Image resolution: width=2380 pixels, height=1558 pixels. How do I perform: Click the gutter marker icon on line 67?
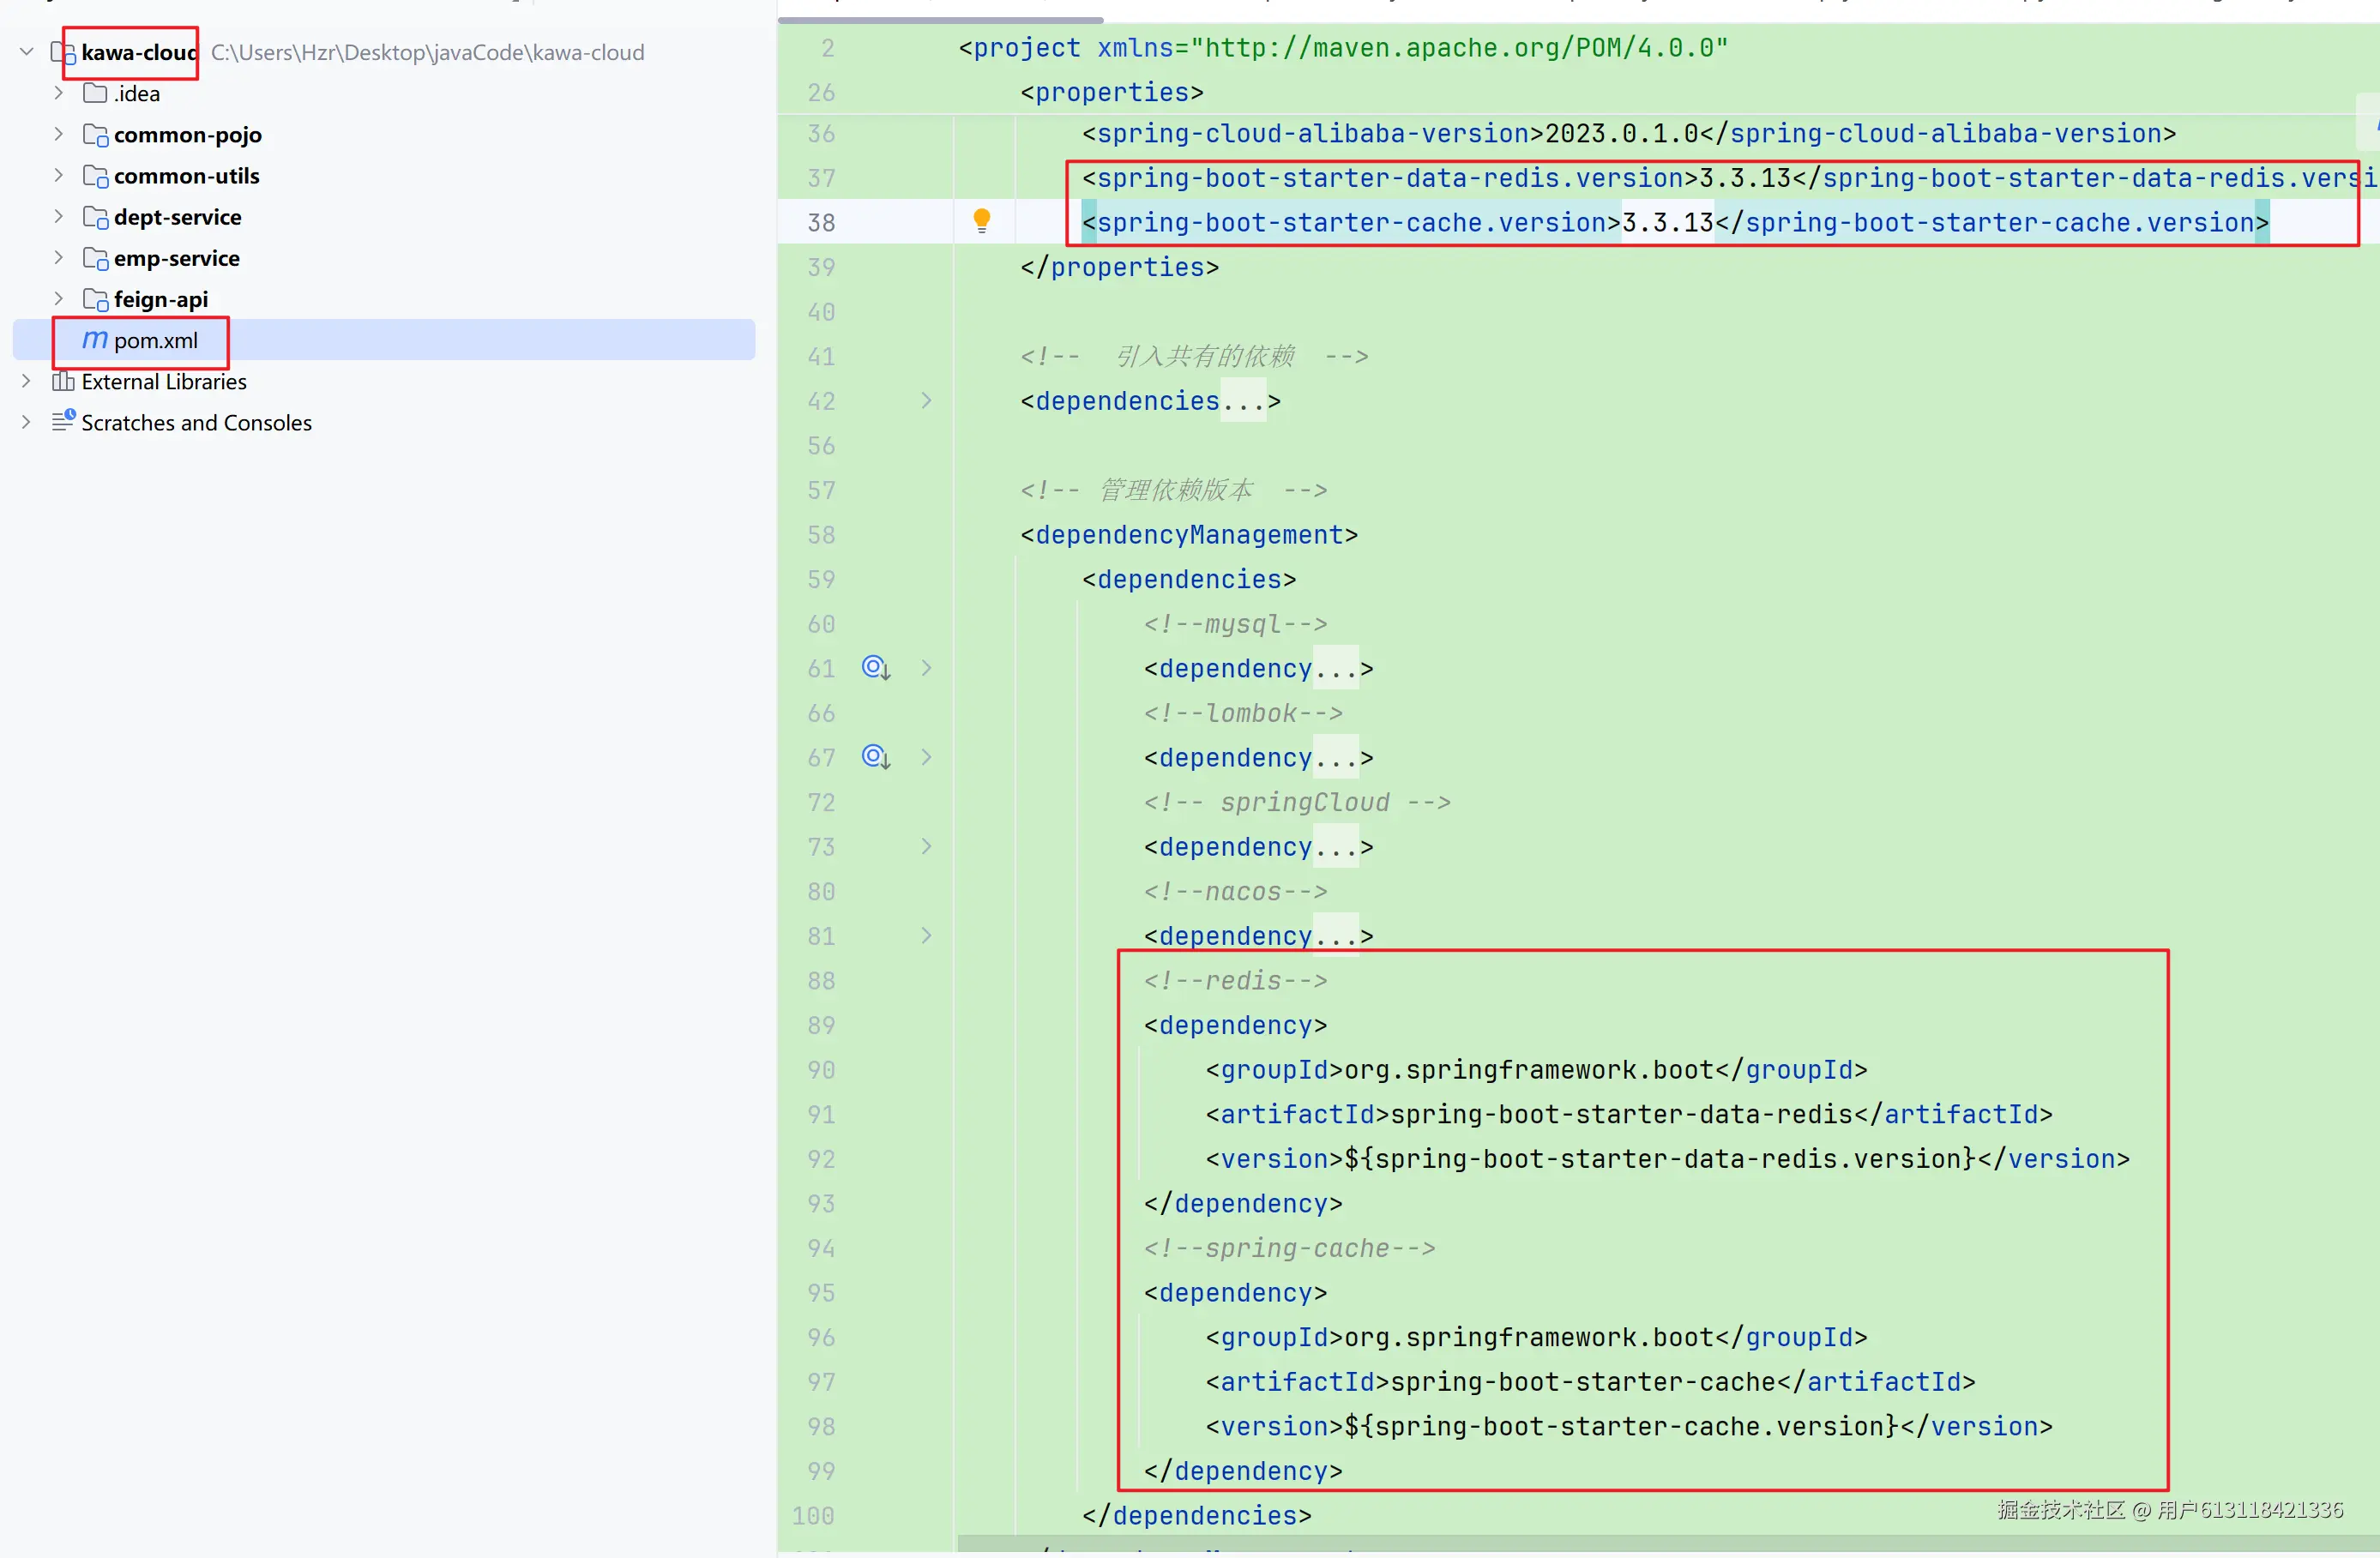(x=875, y=756)
